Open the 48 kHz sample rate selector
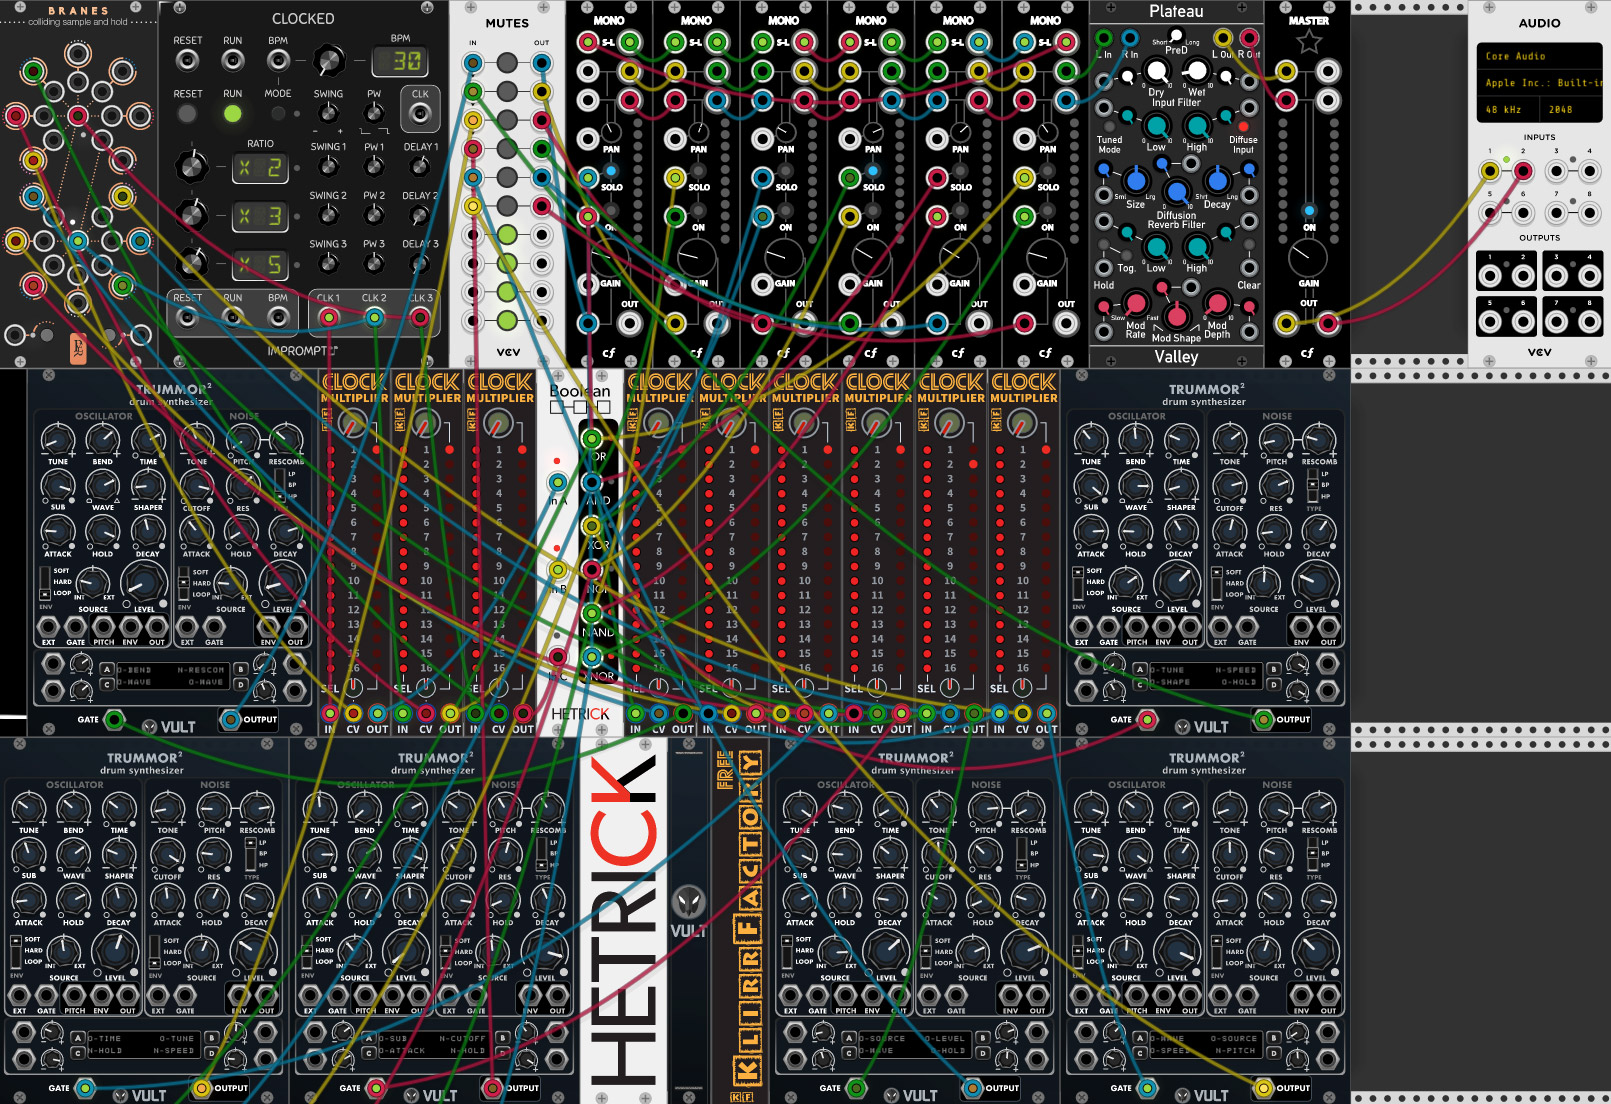Image resolution: width=1611 pixels, height=1104 pixels. tap(1508, 110)
